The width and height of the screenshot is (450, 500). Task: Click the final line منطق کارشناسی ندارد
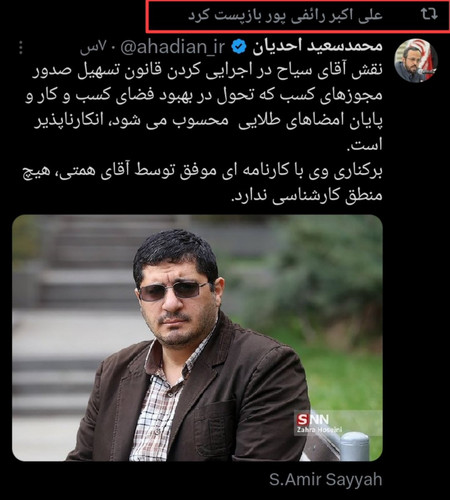tap(307, 196)
